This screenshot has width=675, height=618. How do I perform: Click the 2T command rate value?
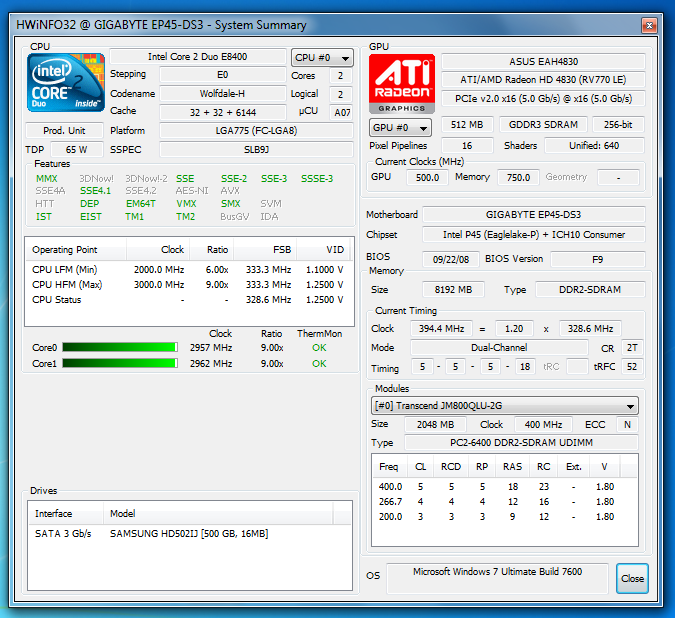point(632,347)
